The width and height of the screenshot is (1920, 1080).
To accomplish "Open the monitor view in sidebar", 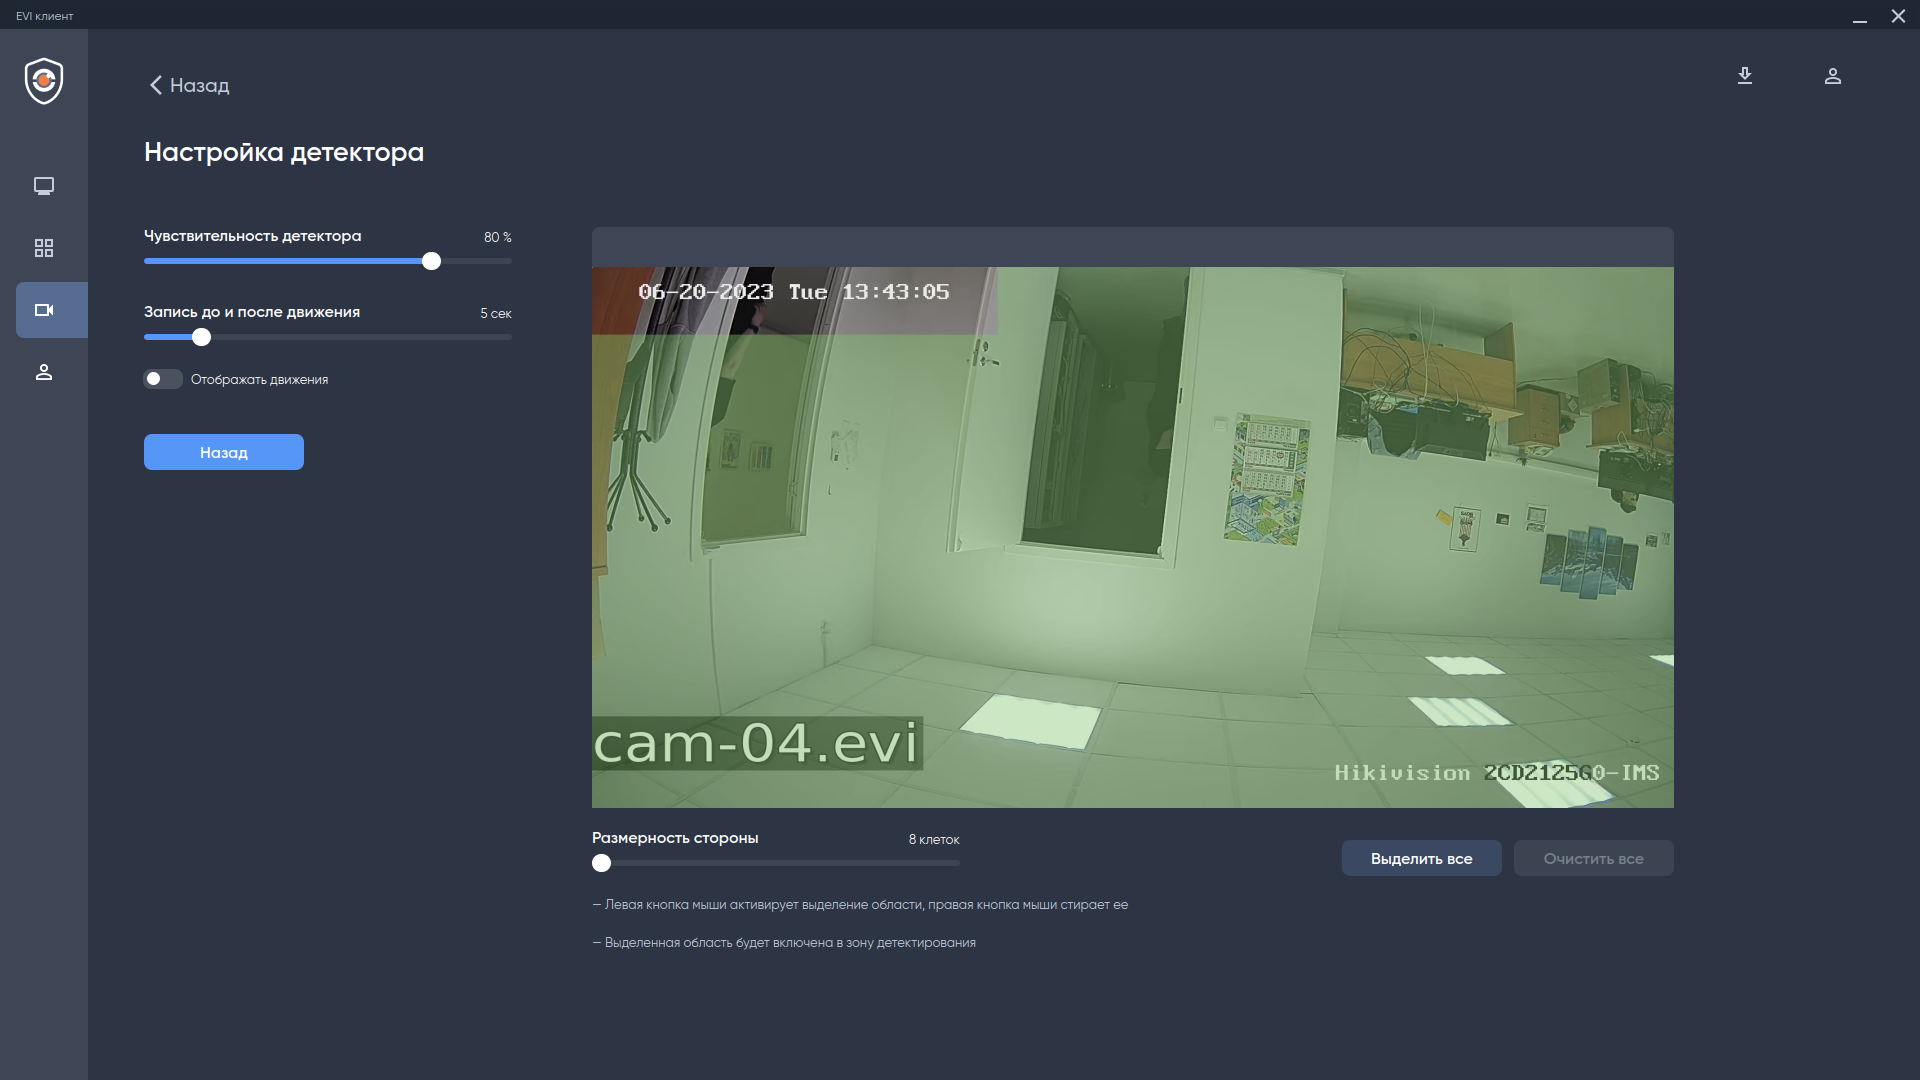I will [44, 186].
